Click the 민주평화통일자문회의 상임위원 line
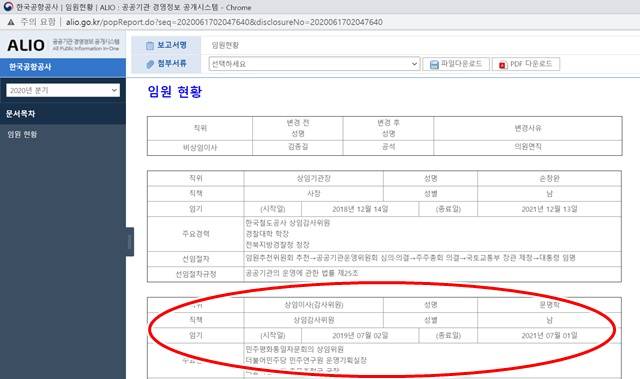This screenshot has width=640, height=379. [295, 349]
